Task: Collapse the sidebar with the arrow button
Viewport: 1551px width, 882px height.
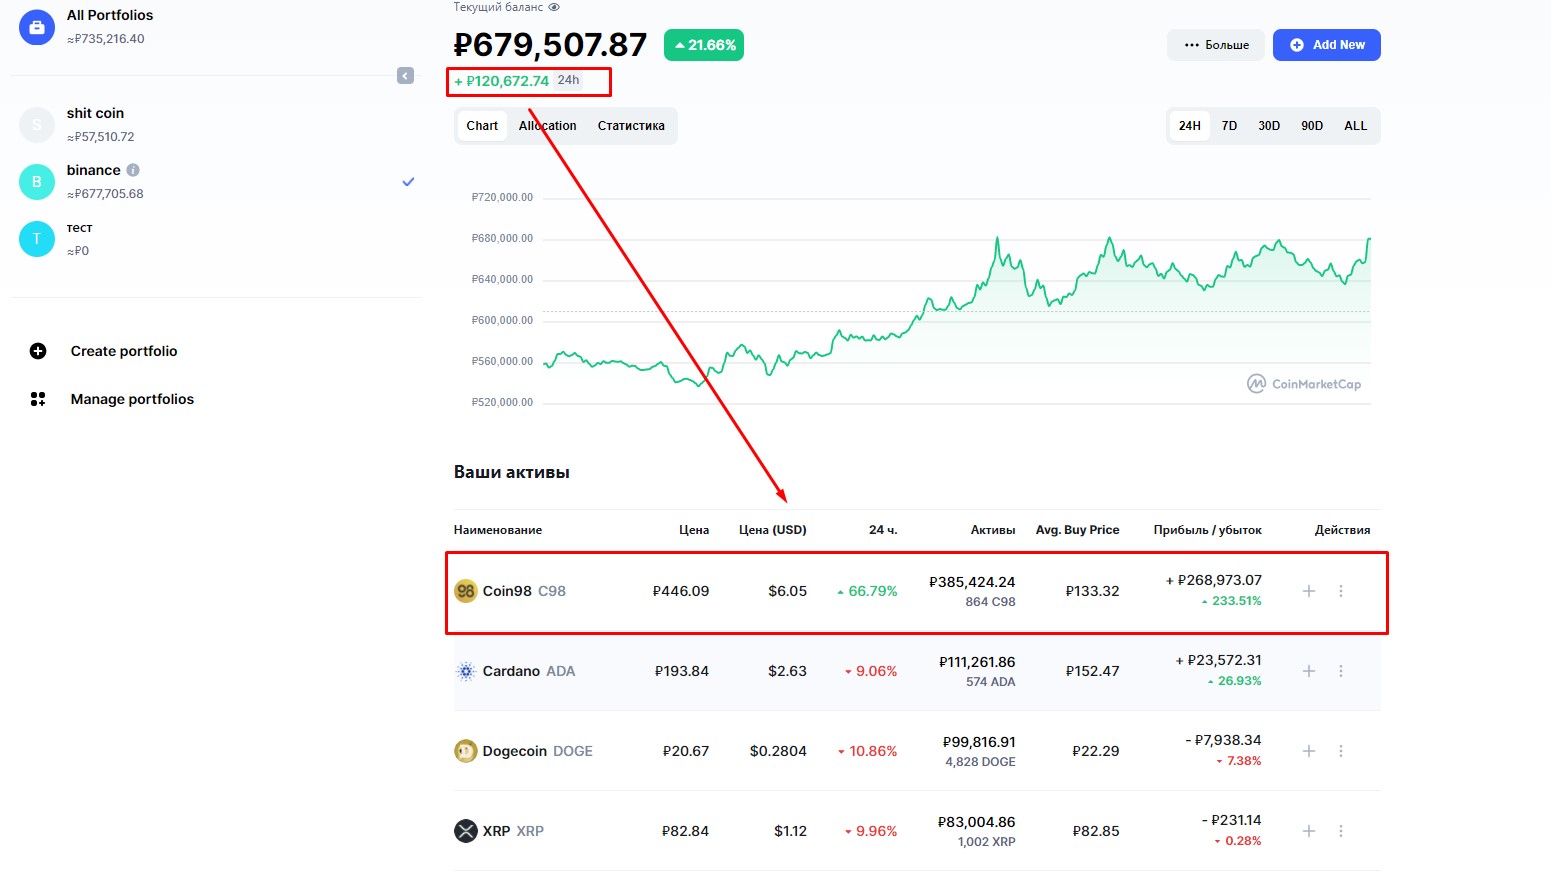Action: 405,76
